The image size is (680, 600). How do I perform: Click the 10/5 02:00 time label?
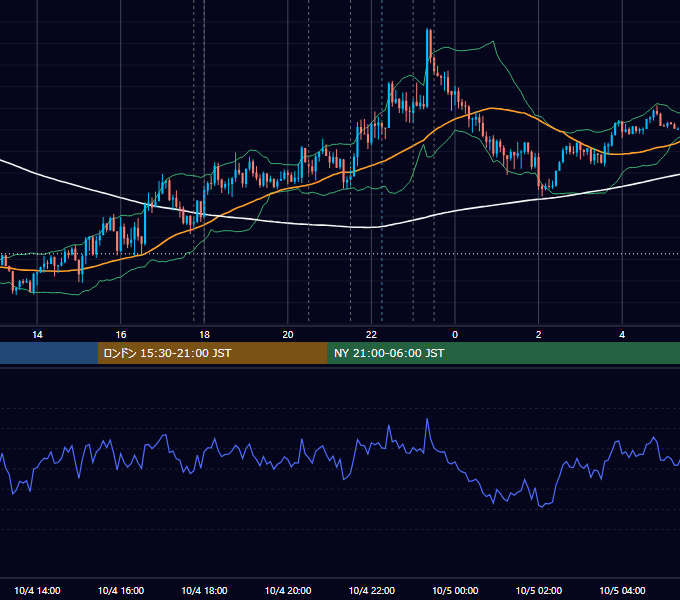point(539,590)
